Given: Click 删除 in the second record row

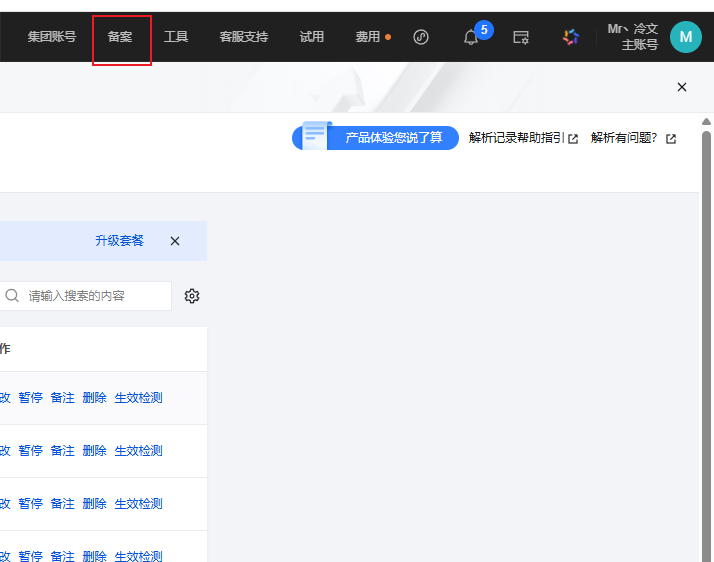Looking at the screenshot, I should tap(94, 450).
